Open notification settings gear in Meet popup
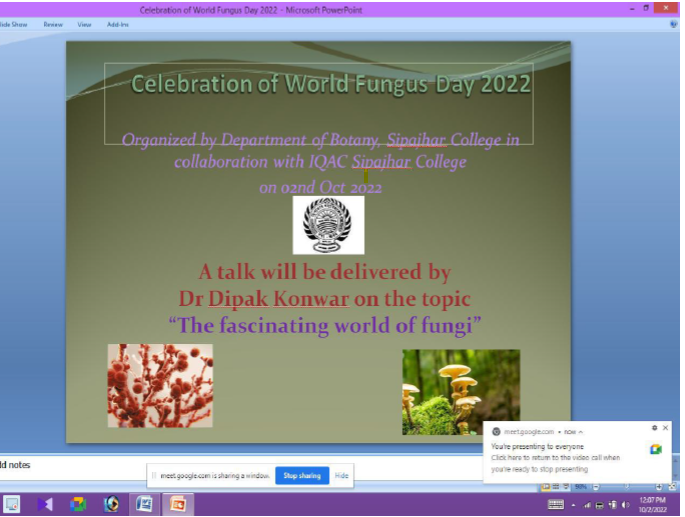This screenshot has height=517, width=685. (x=654, y=428)
